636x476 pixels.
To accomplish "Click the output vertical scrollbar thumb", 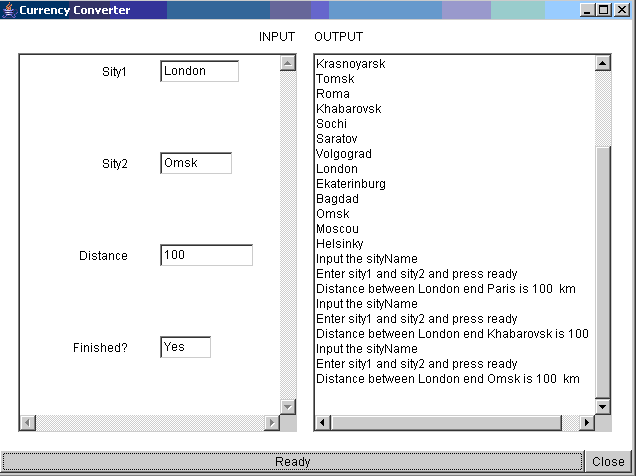I will 602,270.
